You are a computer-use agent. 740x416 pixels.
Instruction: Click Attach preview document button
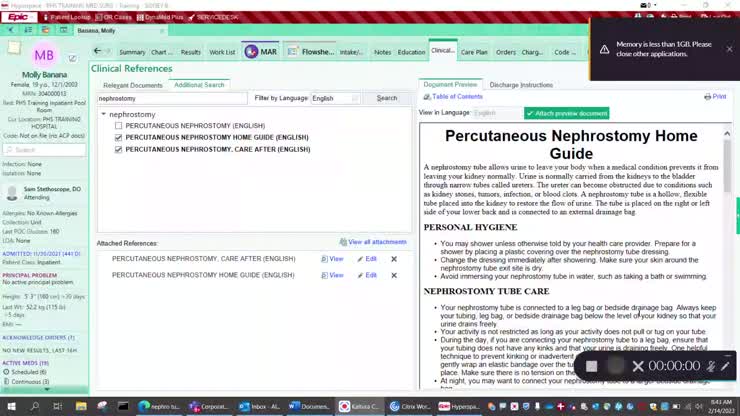point(566,113)
